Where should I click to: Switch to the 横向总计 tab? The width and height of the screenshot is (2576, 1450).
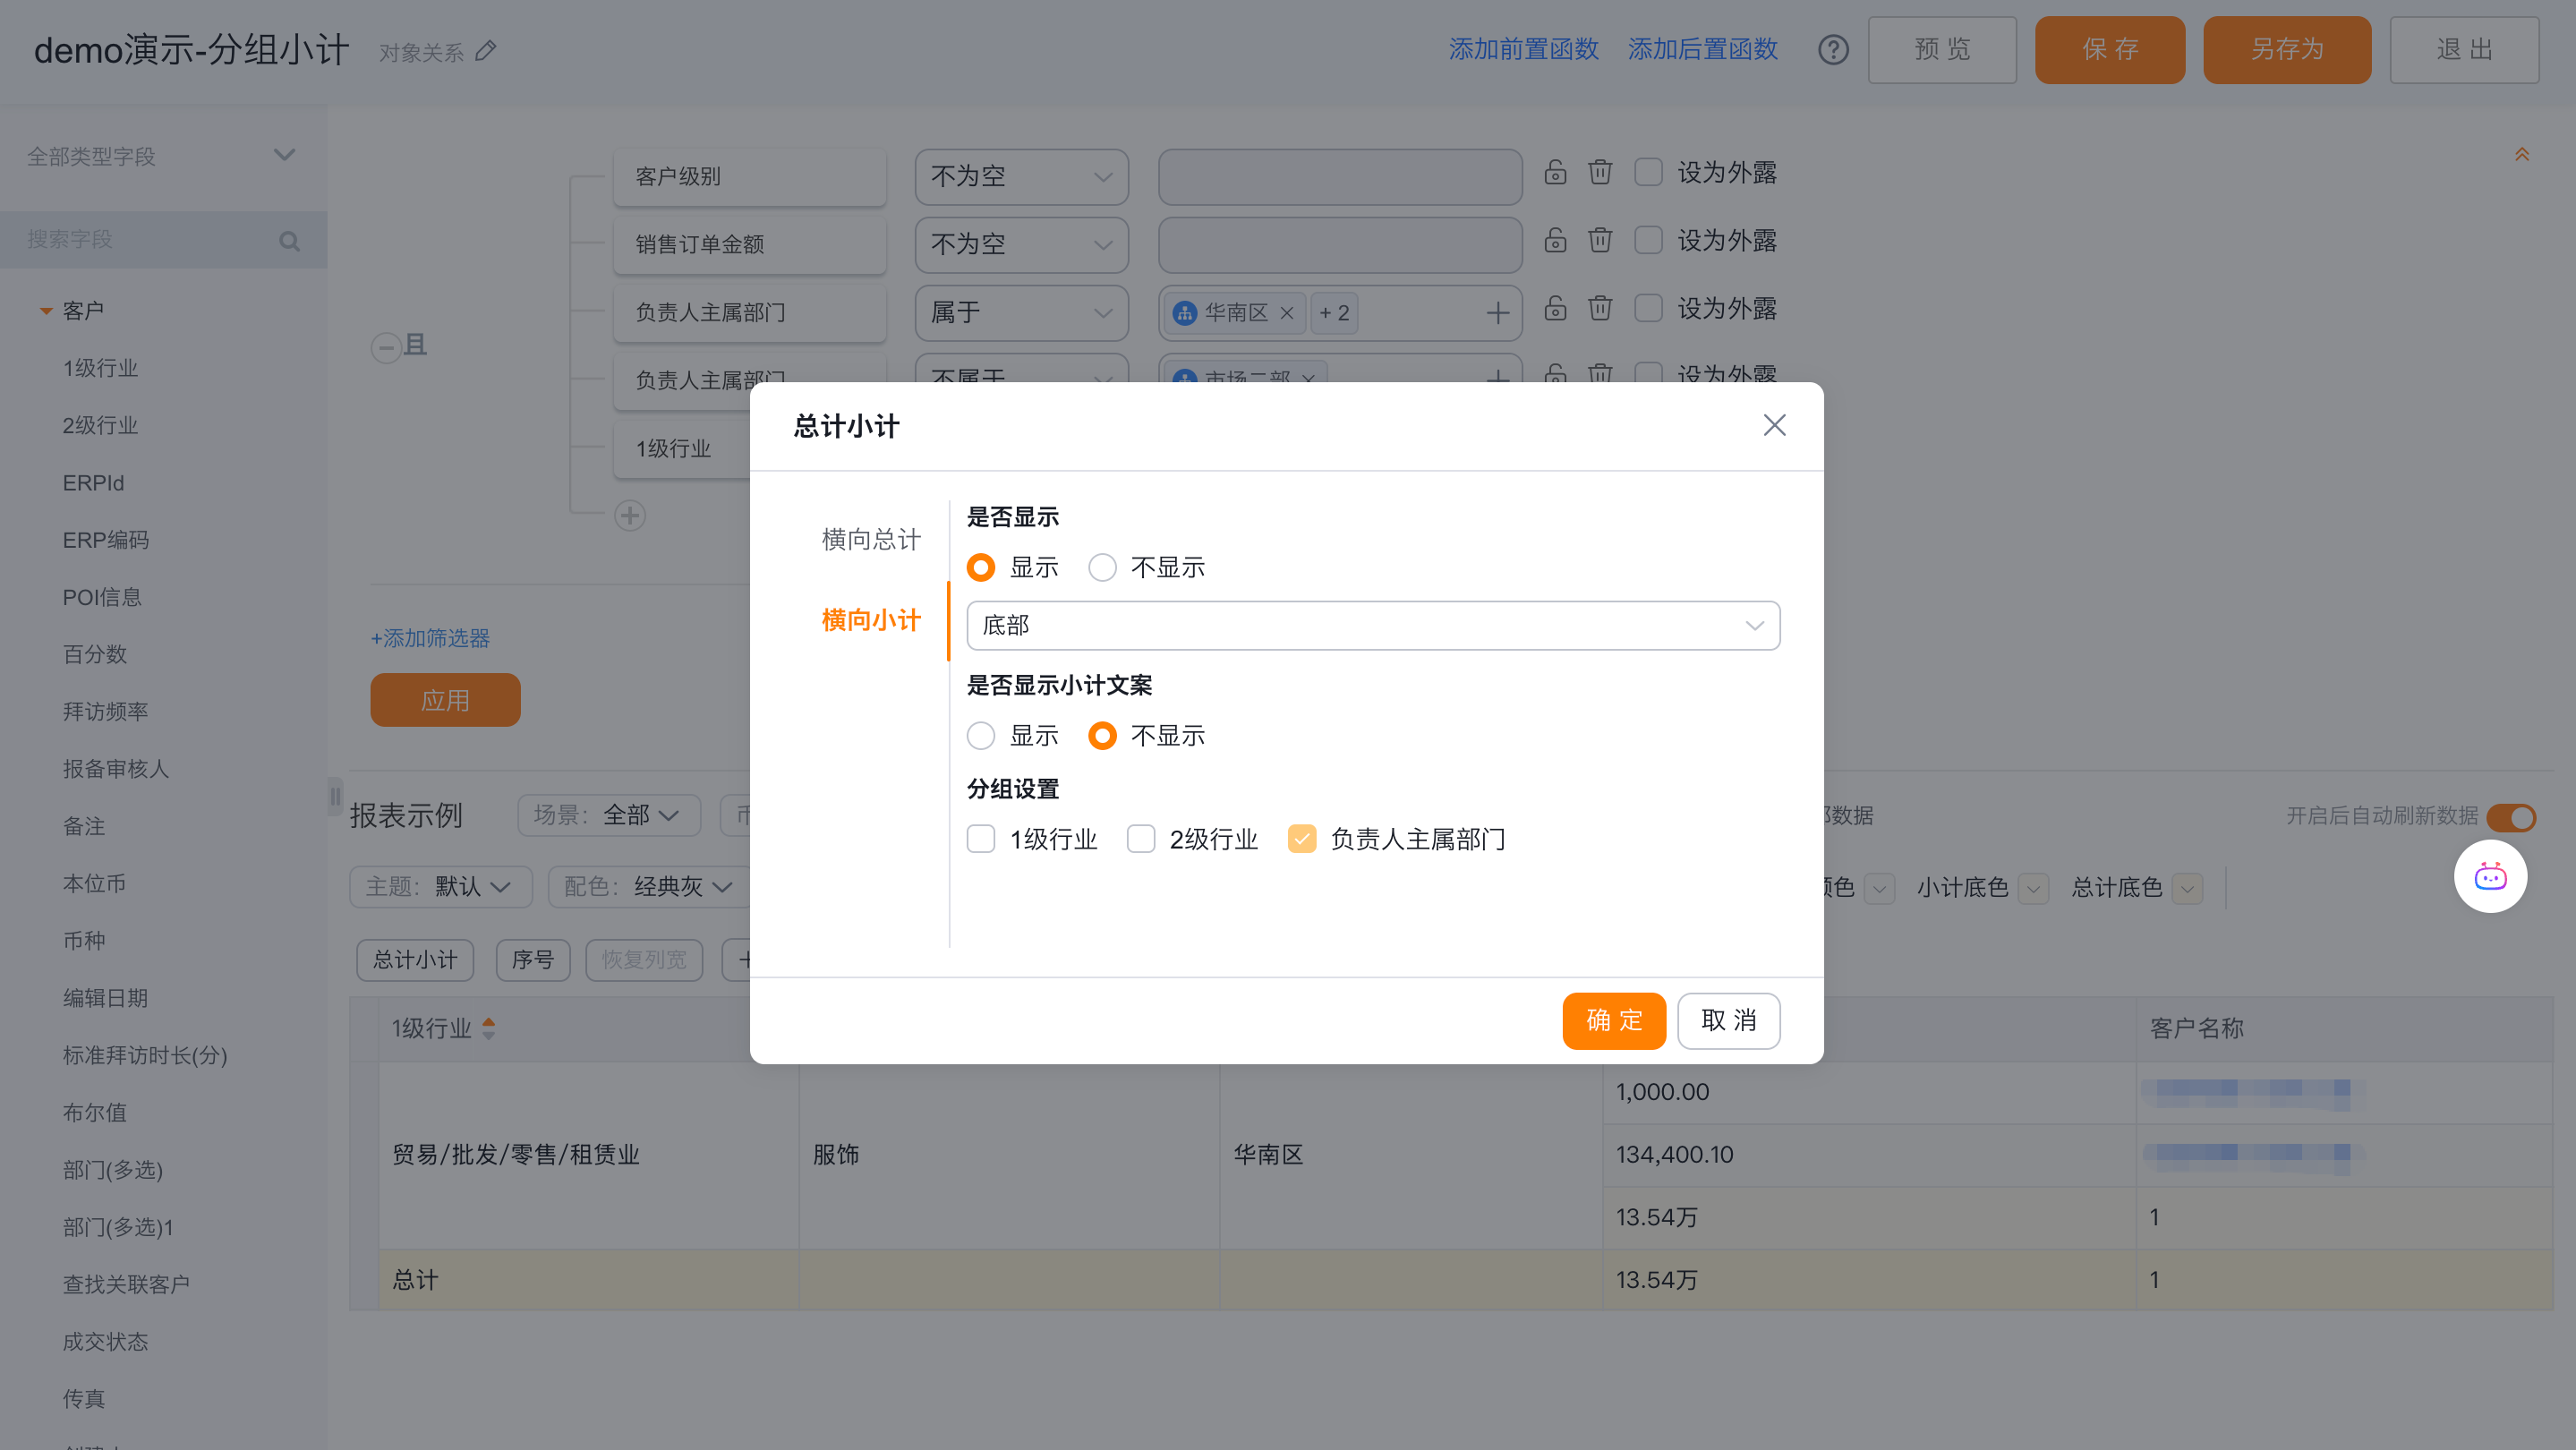pos(870,540)
